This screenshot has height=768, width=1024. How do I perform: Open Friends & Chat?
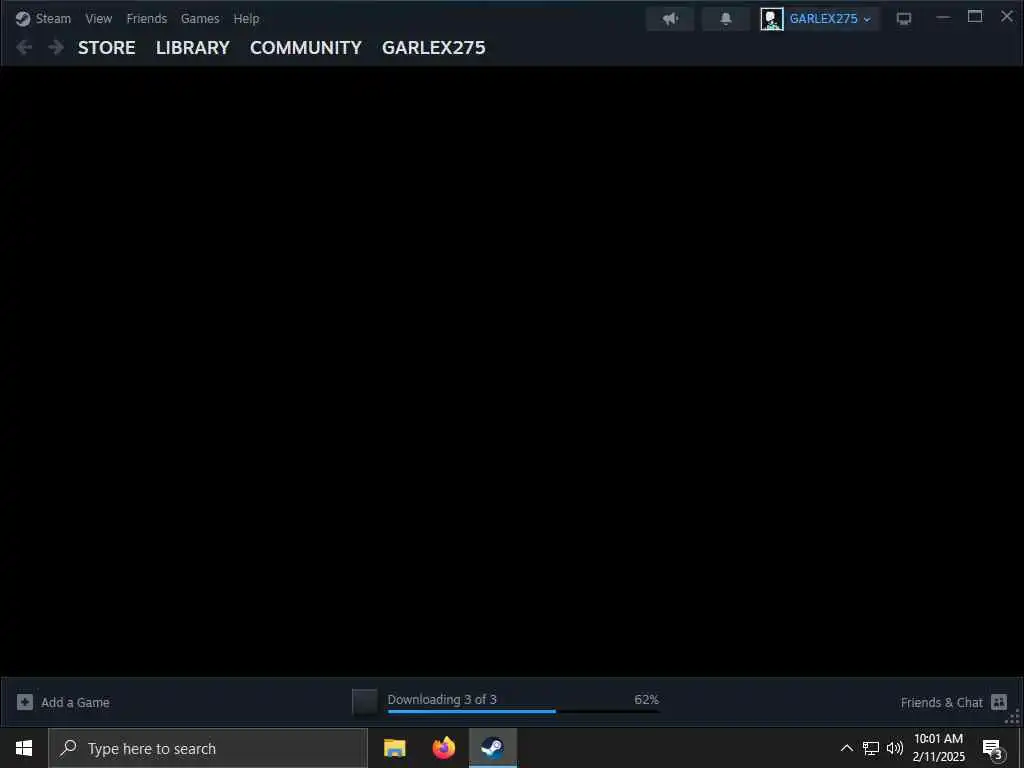[x=953, y=702]
